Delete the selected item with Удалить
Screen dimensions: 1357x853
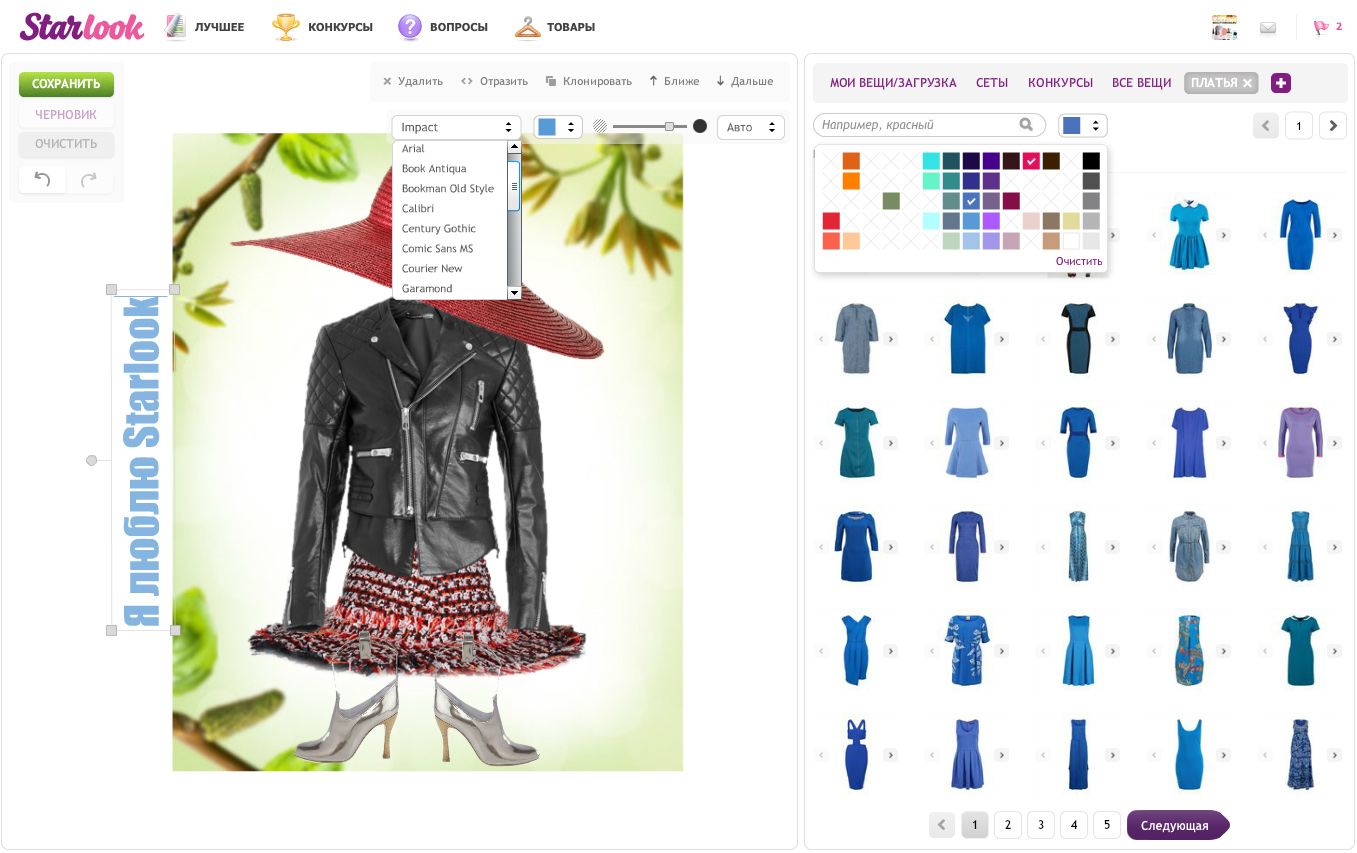[x=413, y=81]
